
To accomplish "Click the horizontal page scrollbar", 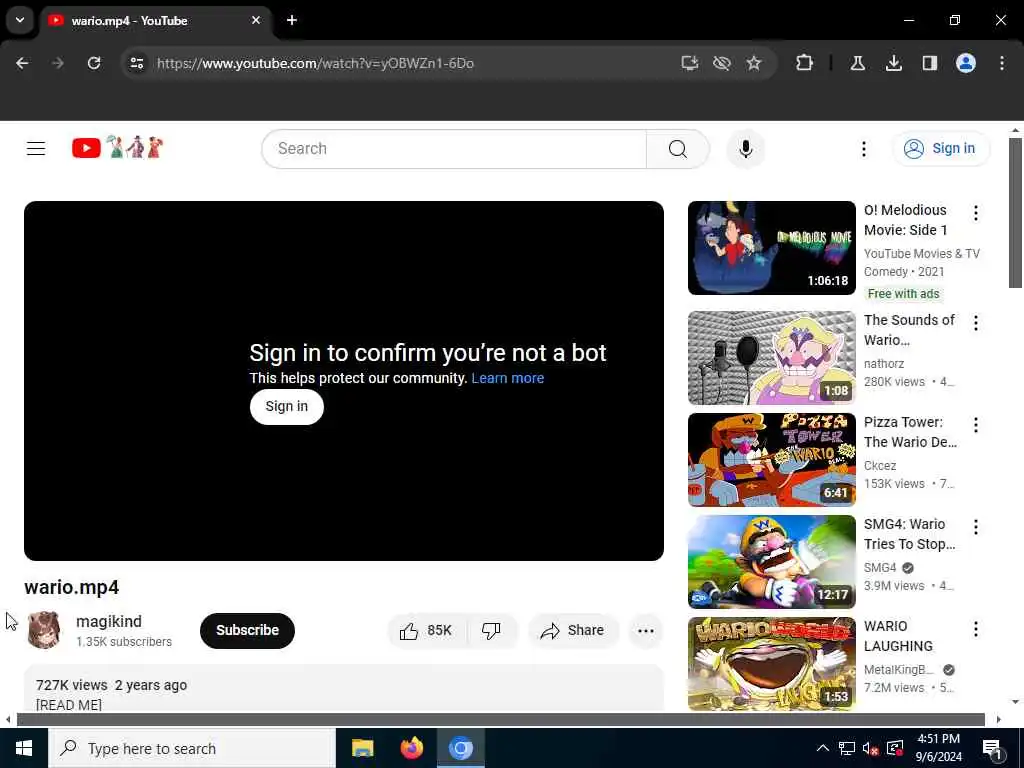I will click(x=500, y=720).
